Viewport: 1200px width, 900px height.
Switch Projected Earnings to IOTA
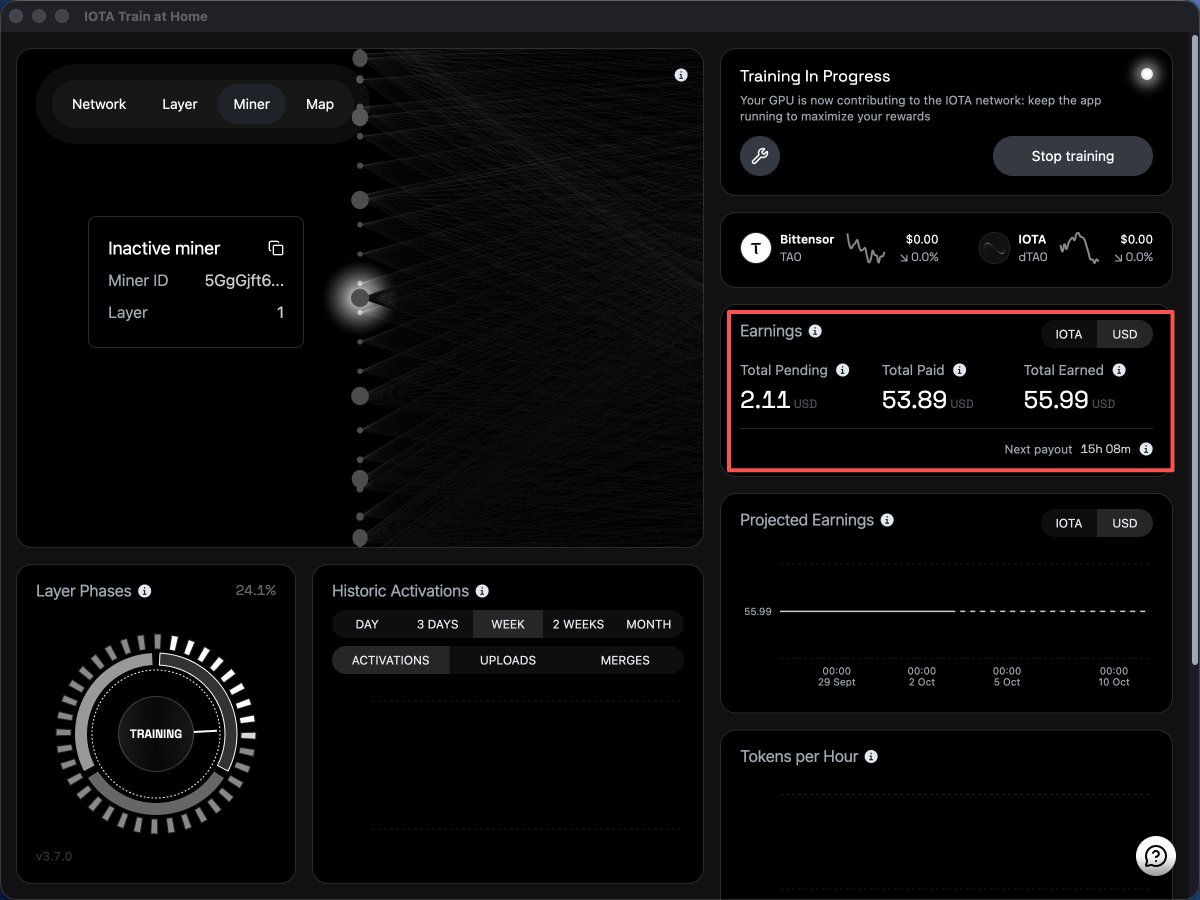1069,523
